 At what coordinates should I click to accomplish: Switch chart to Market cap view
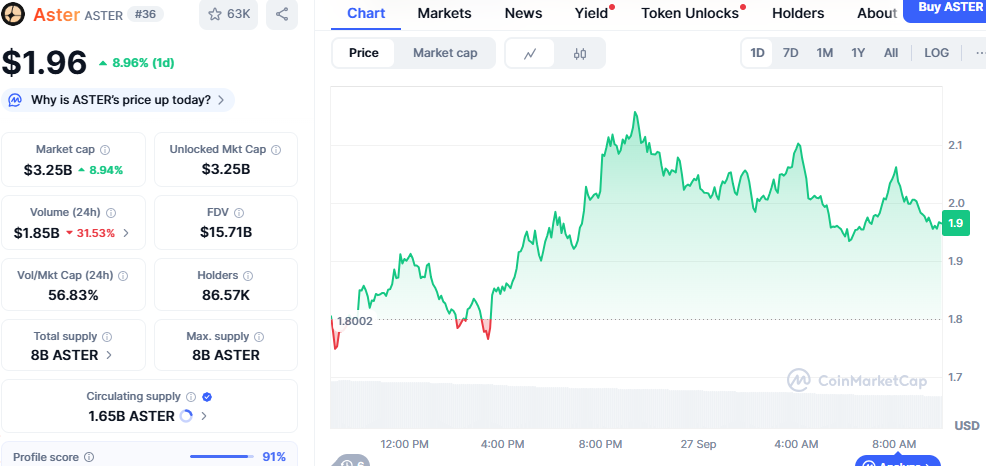(445, 53)
